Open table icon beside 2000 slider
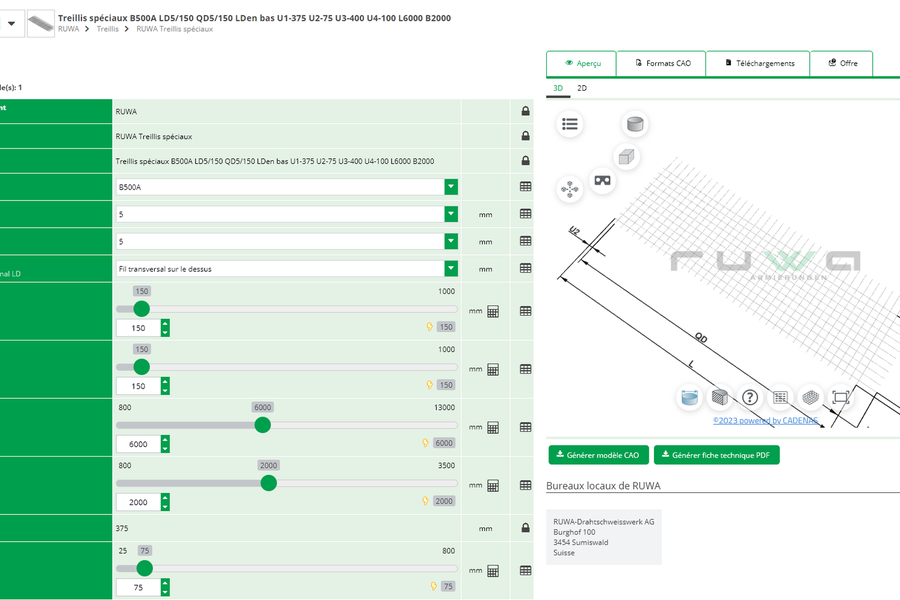Screen dimensions: 900x600 [x=525, y=485]
